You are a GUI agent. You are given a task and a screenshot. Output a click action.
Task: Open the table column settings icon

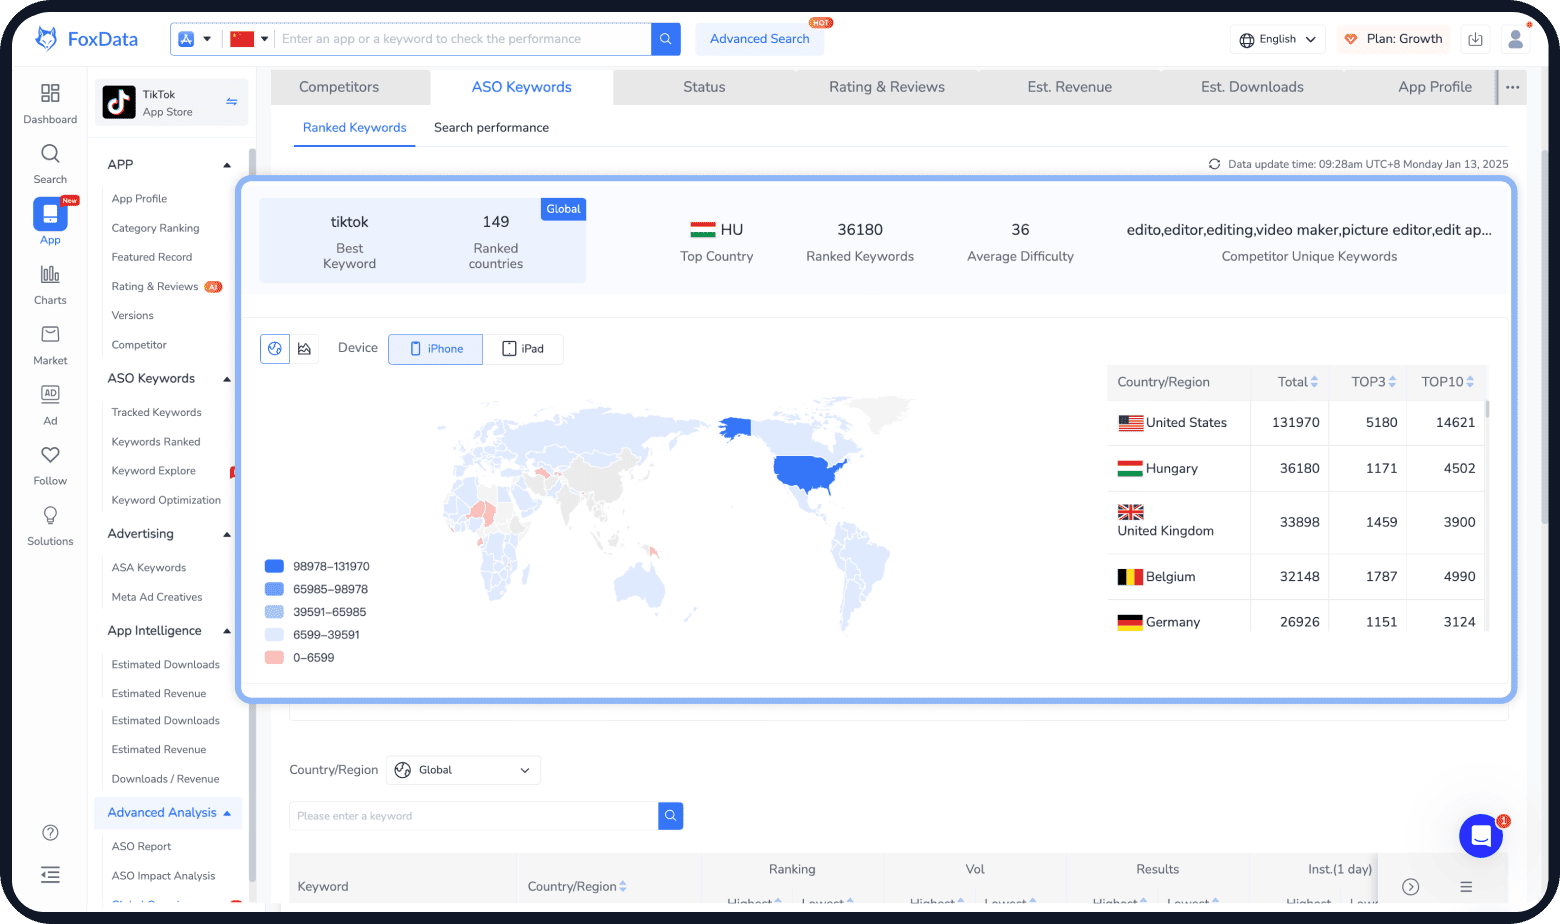point(1466,887)
